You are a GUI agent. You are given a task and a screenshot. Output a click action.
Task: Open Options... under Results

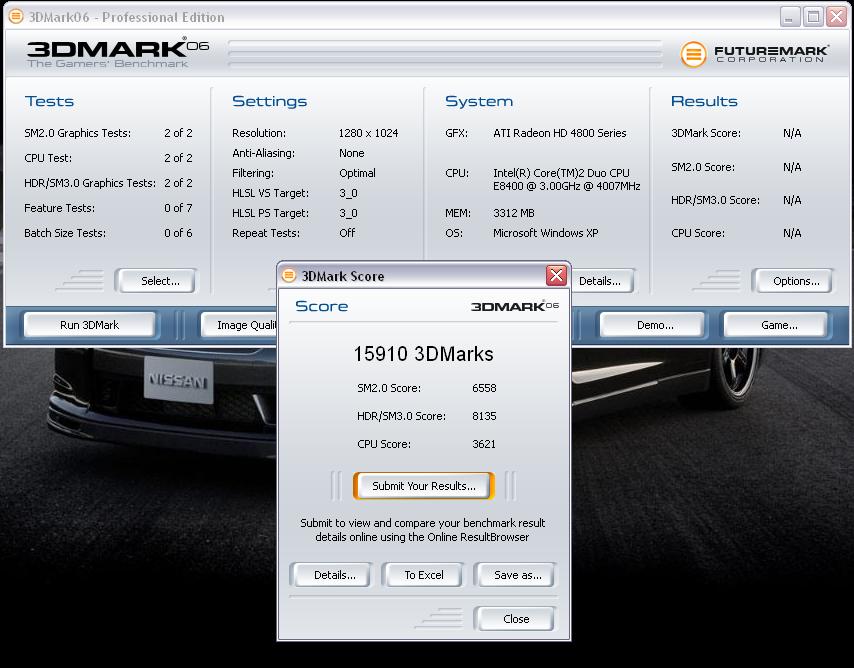[x=792, y=281]
